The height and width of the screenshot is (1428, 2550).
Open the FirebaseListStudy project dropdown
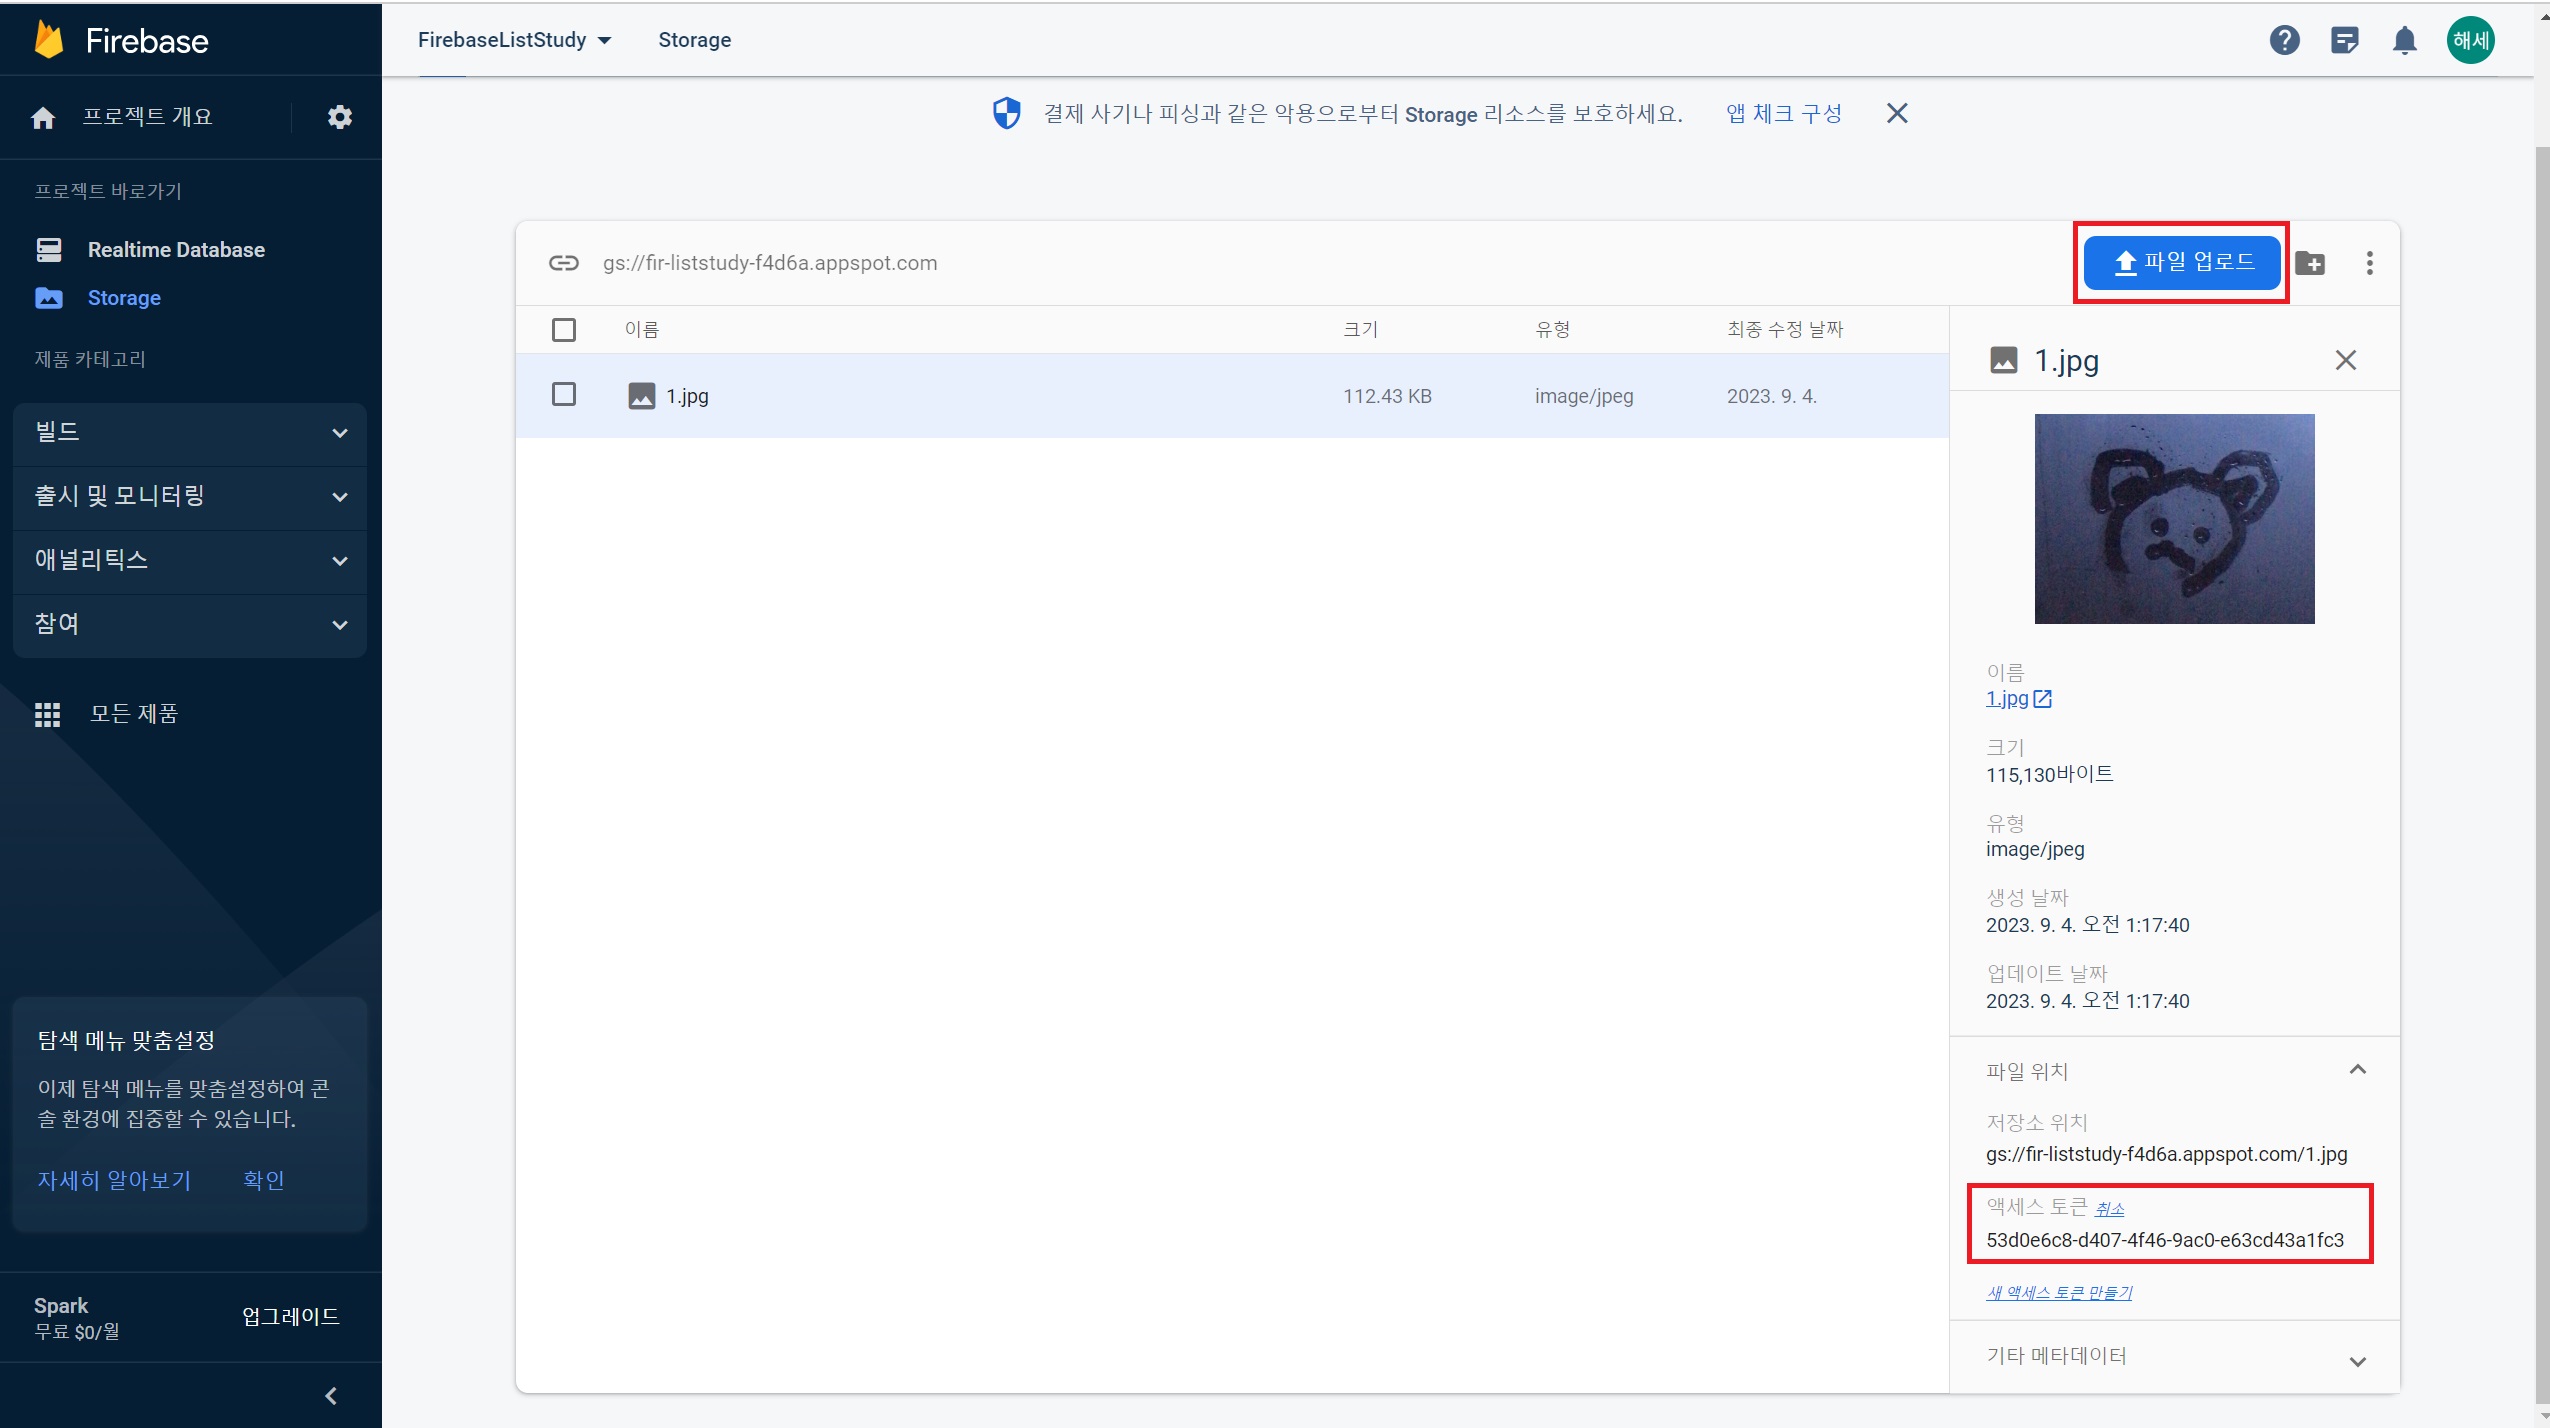click(x=514, y=40)
